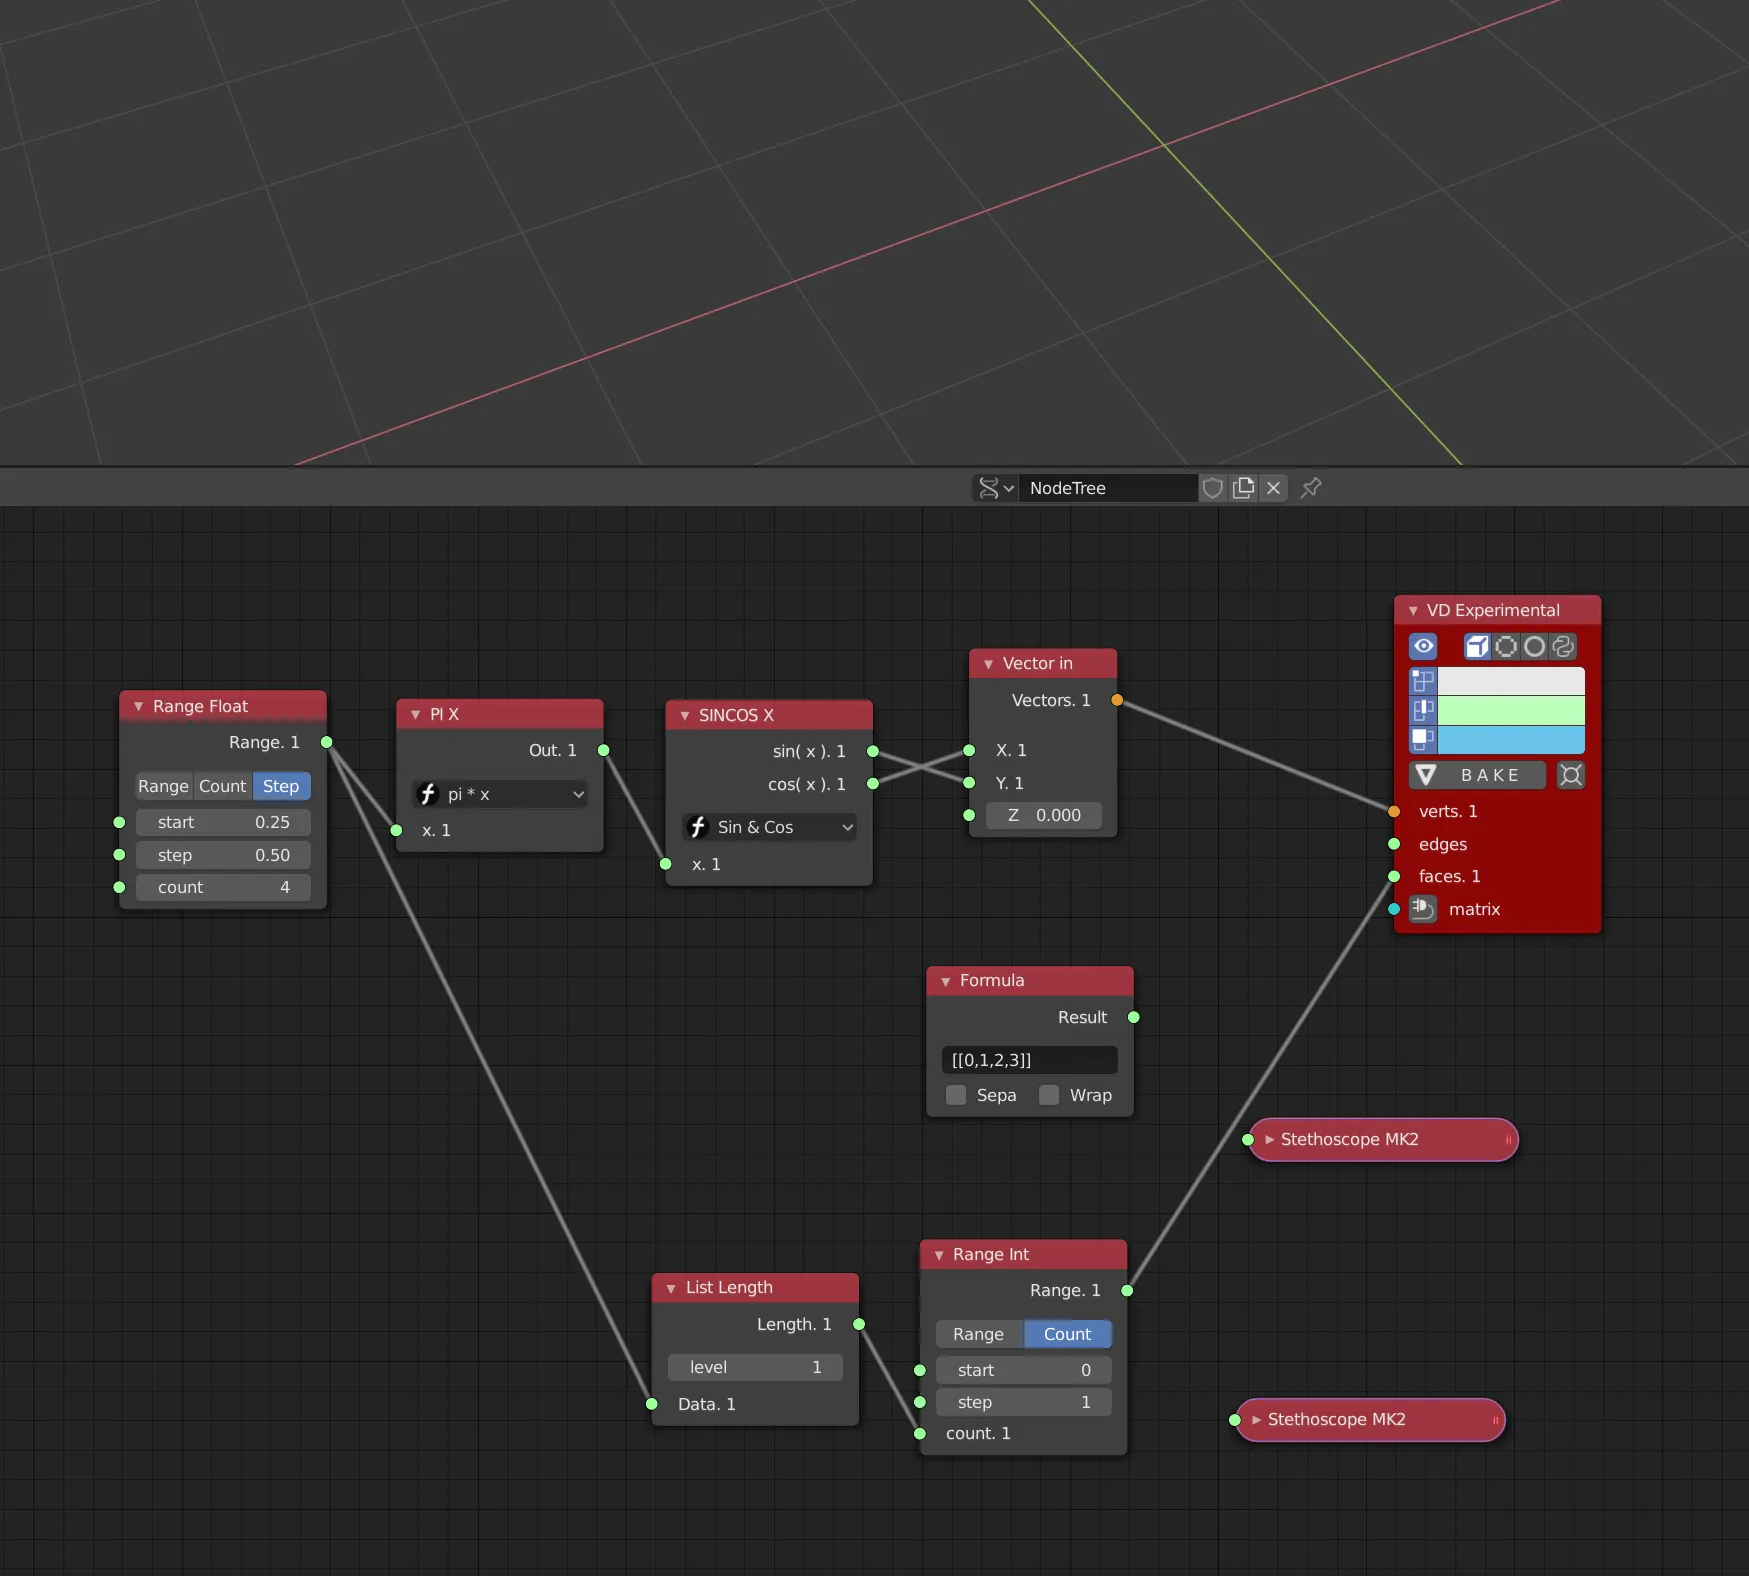1749x1576 pixels.
Task: Pin the node tree with pushpin icon
Action: tap(1311, 488)
